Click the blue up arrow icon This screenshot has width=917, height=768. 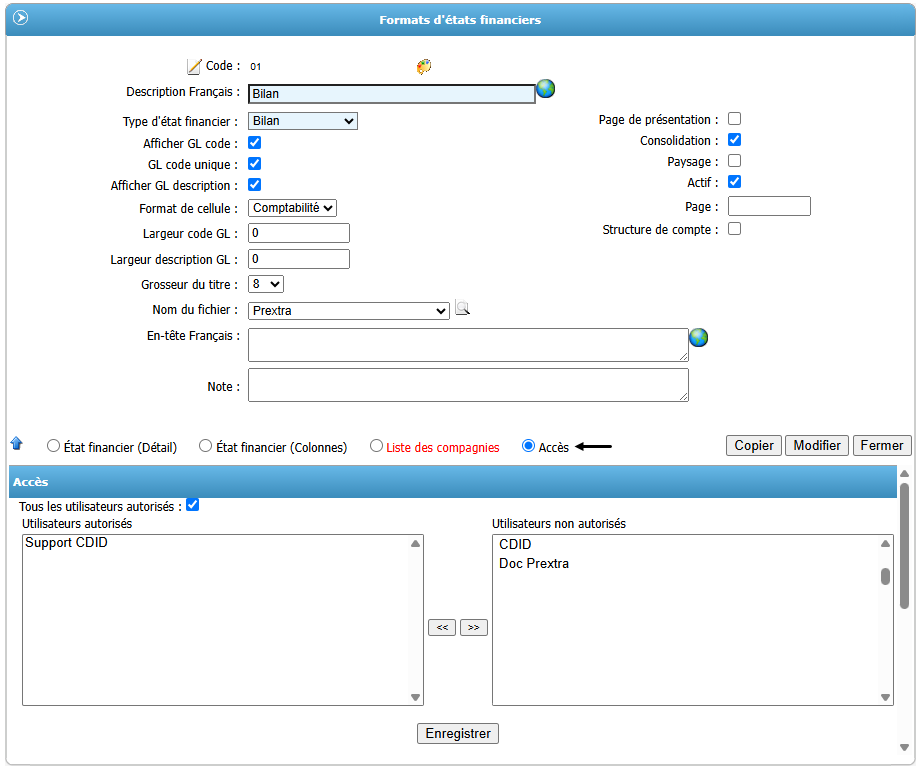coord(16,443)
